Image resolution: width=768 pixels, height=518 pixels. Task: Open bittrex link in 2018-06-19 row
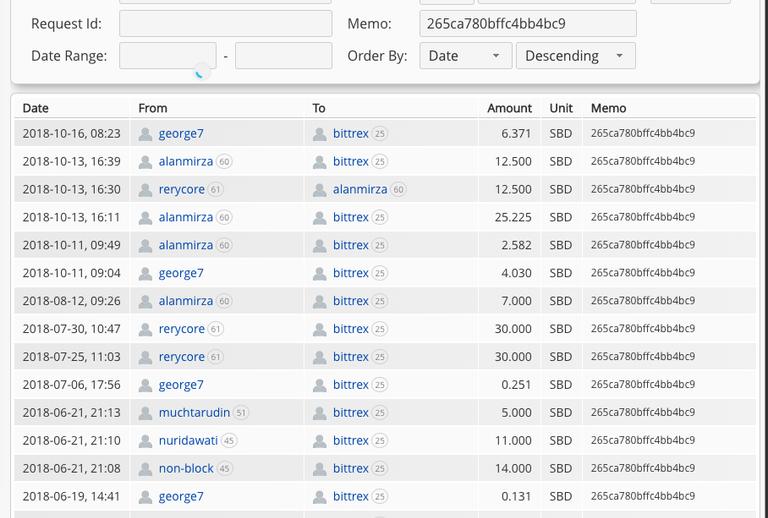coord(351,496)
